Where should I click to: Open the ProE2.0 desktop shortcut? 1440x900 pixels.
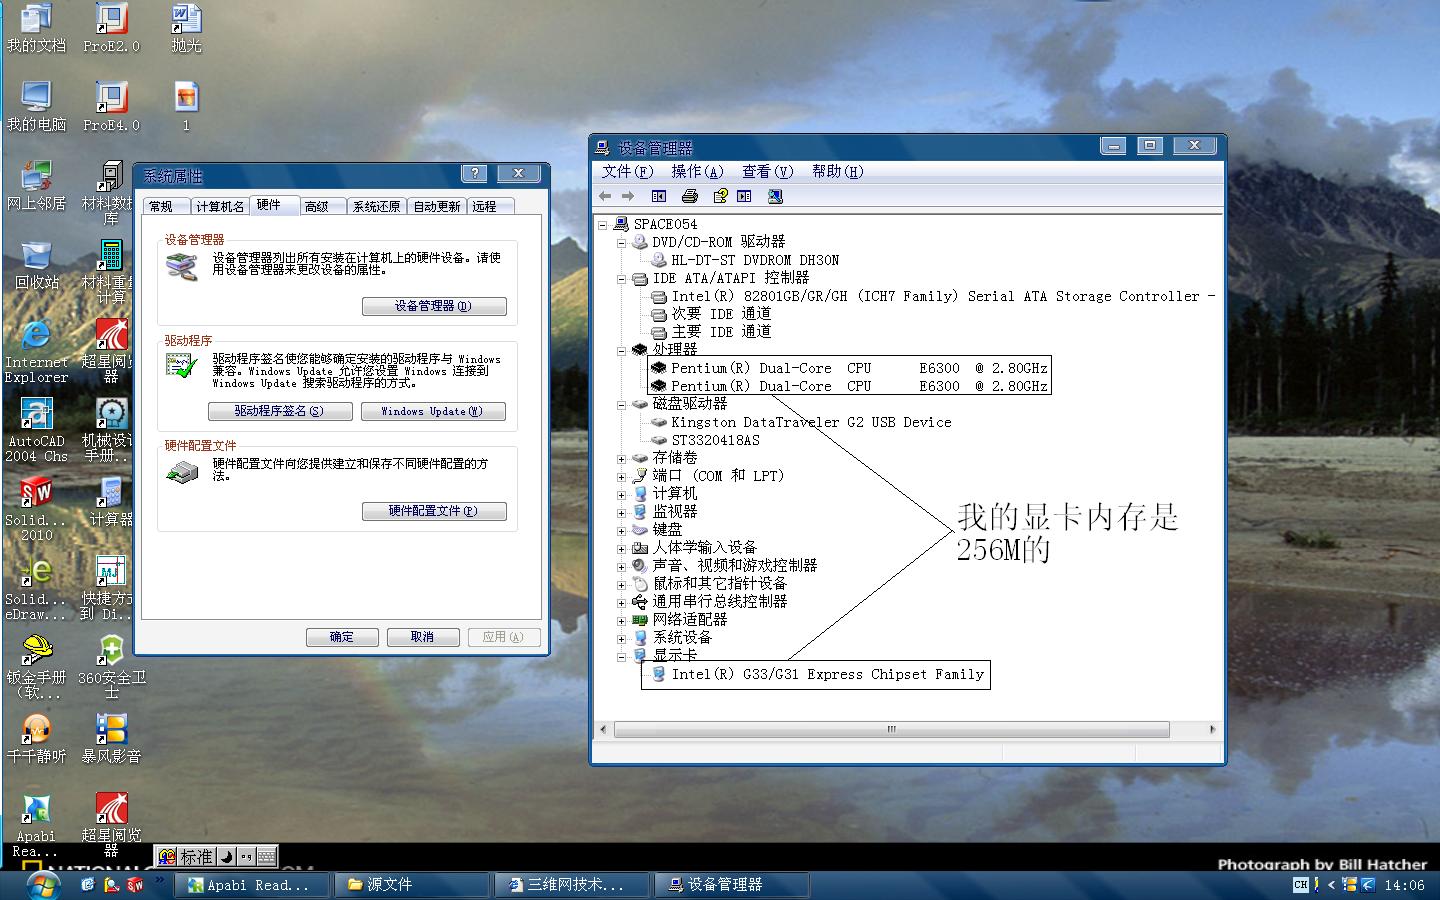click(111, 28)
